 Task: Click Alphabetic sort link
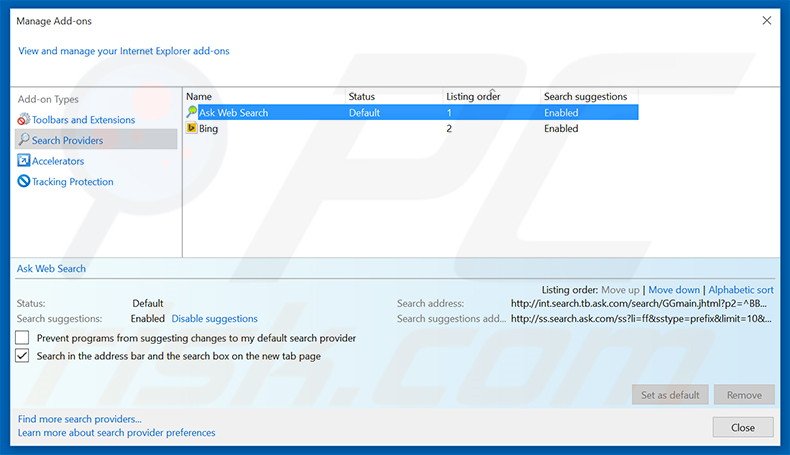point(741,290)
